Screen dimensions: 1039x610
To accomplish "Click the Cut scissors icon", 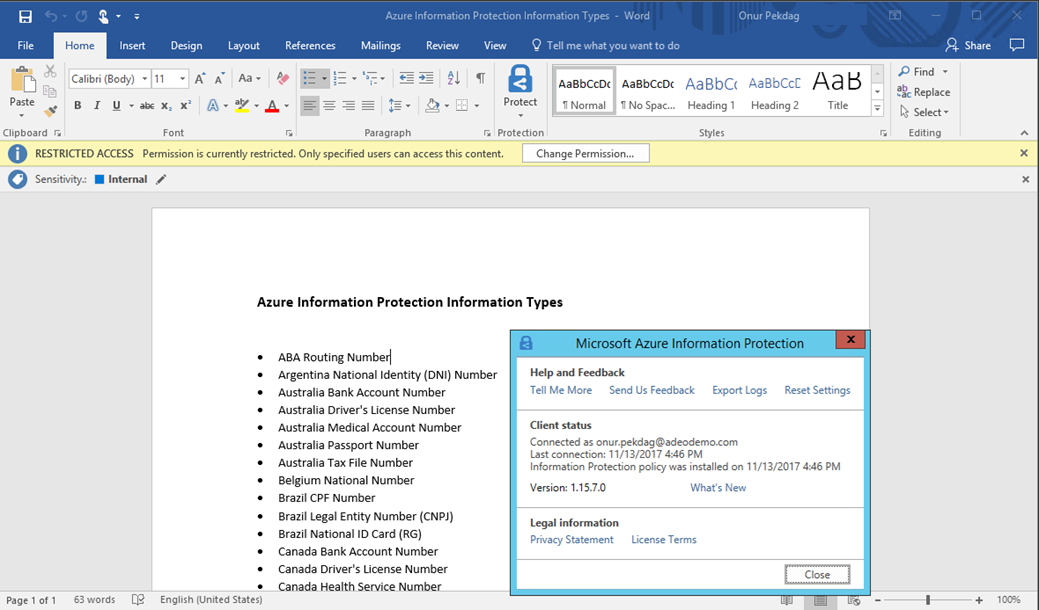I will (50, 72).
